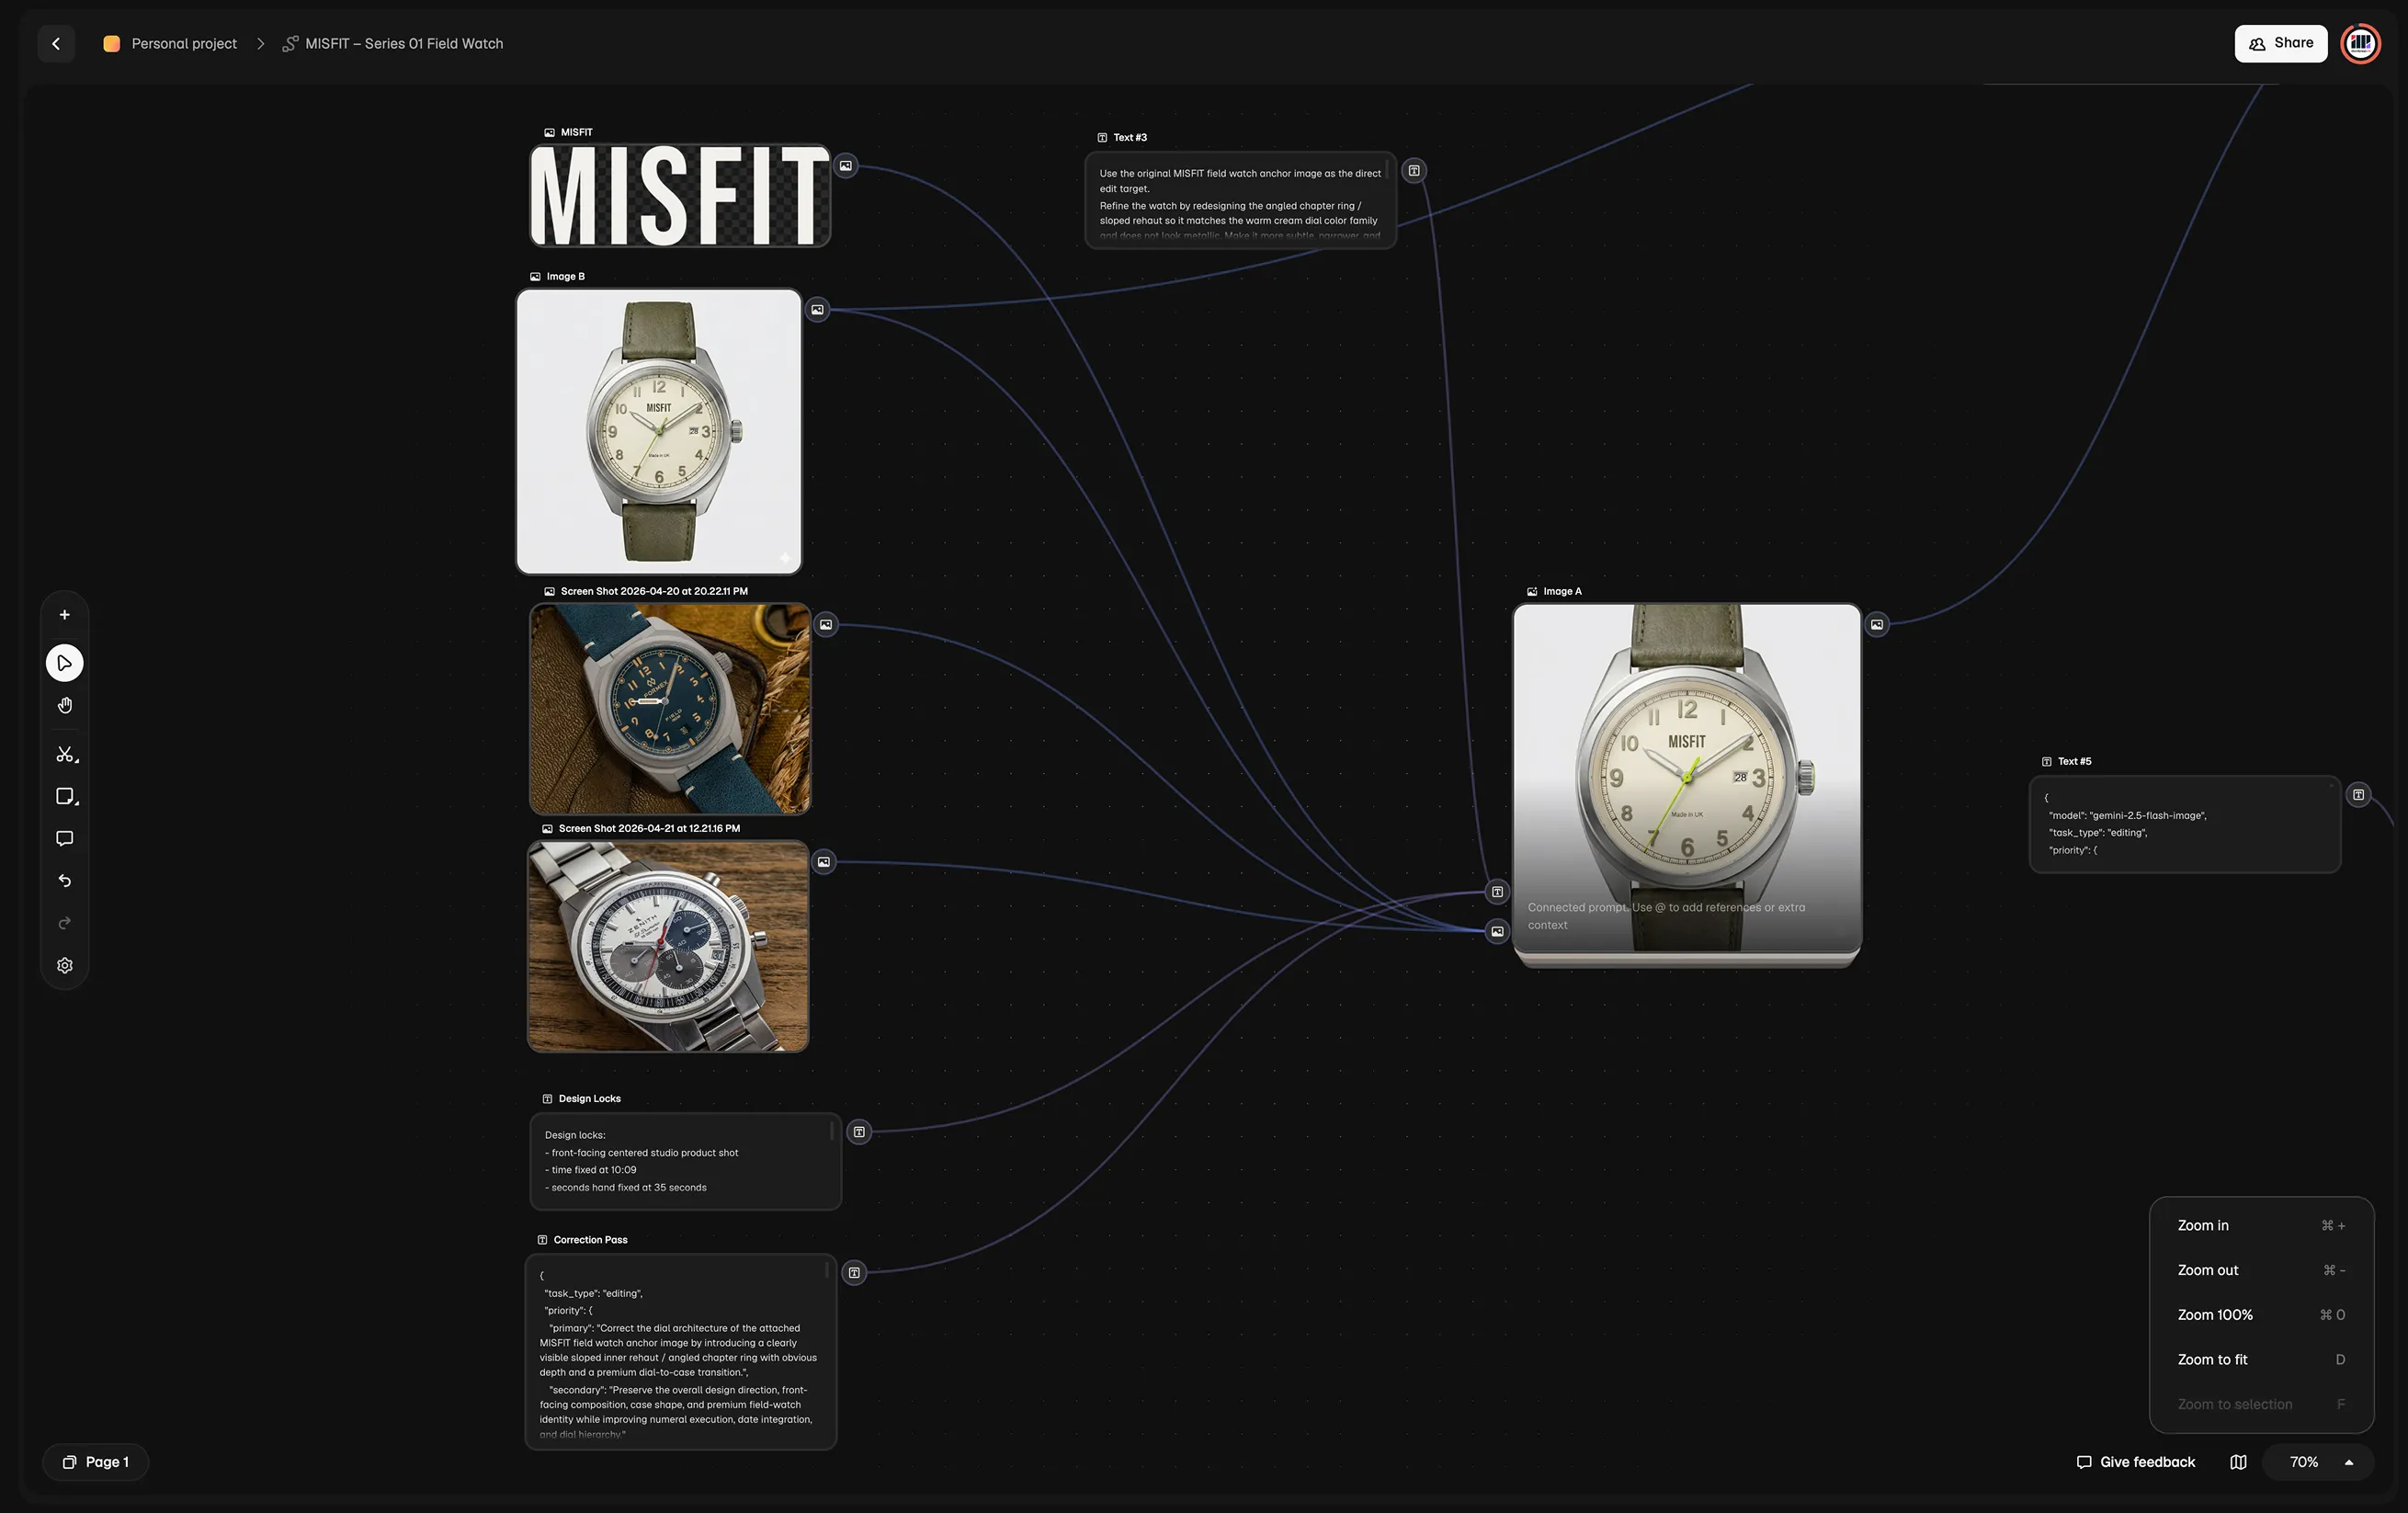2408x1513 pixels.
Task: Select the pointer select tool
Action: (65, 663)
